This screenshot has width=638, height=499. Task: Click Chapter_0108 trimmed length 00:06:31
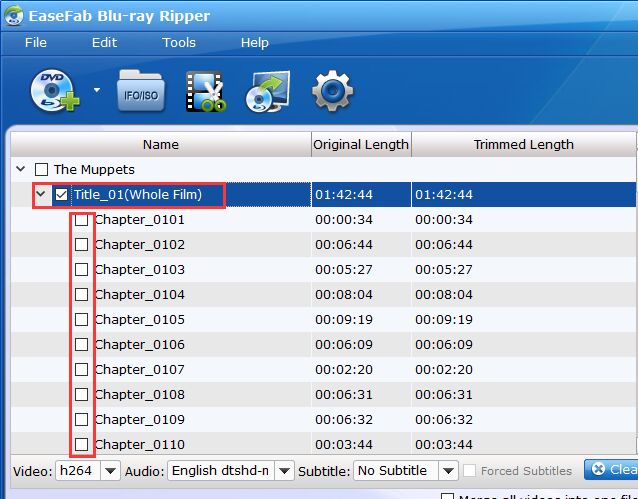(444, 394)
